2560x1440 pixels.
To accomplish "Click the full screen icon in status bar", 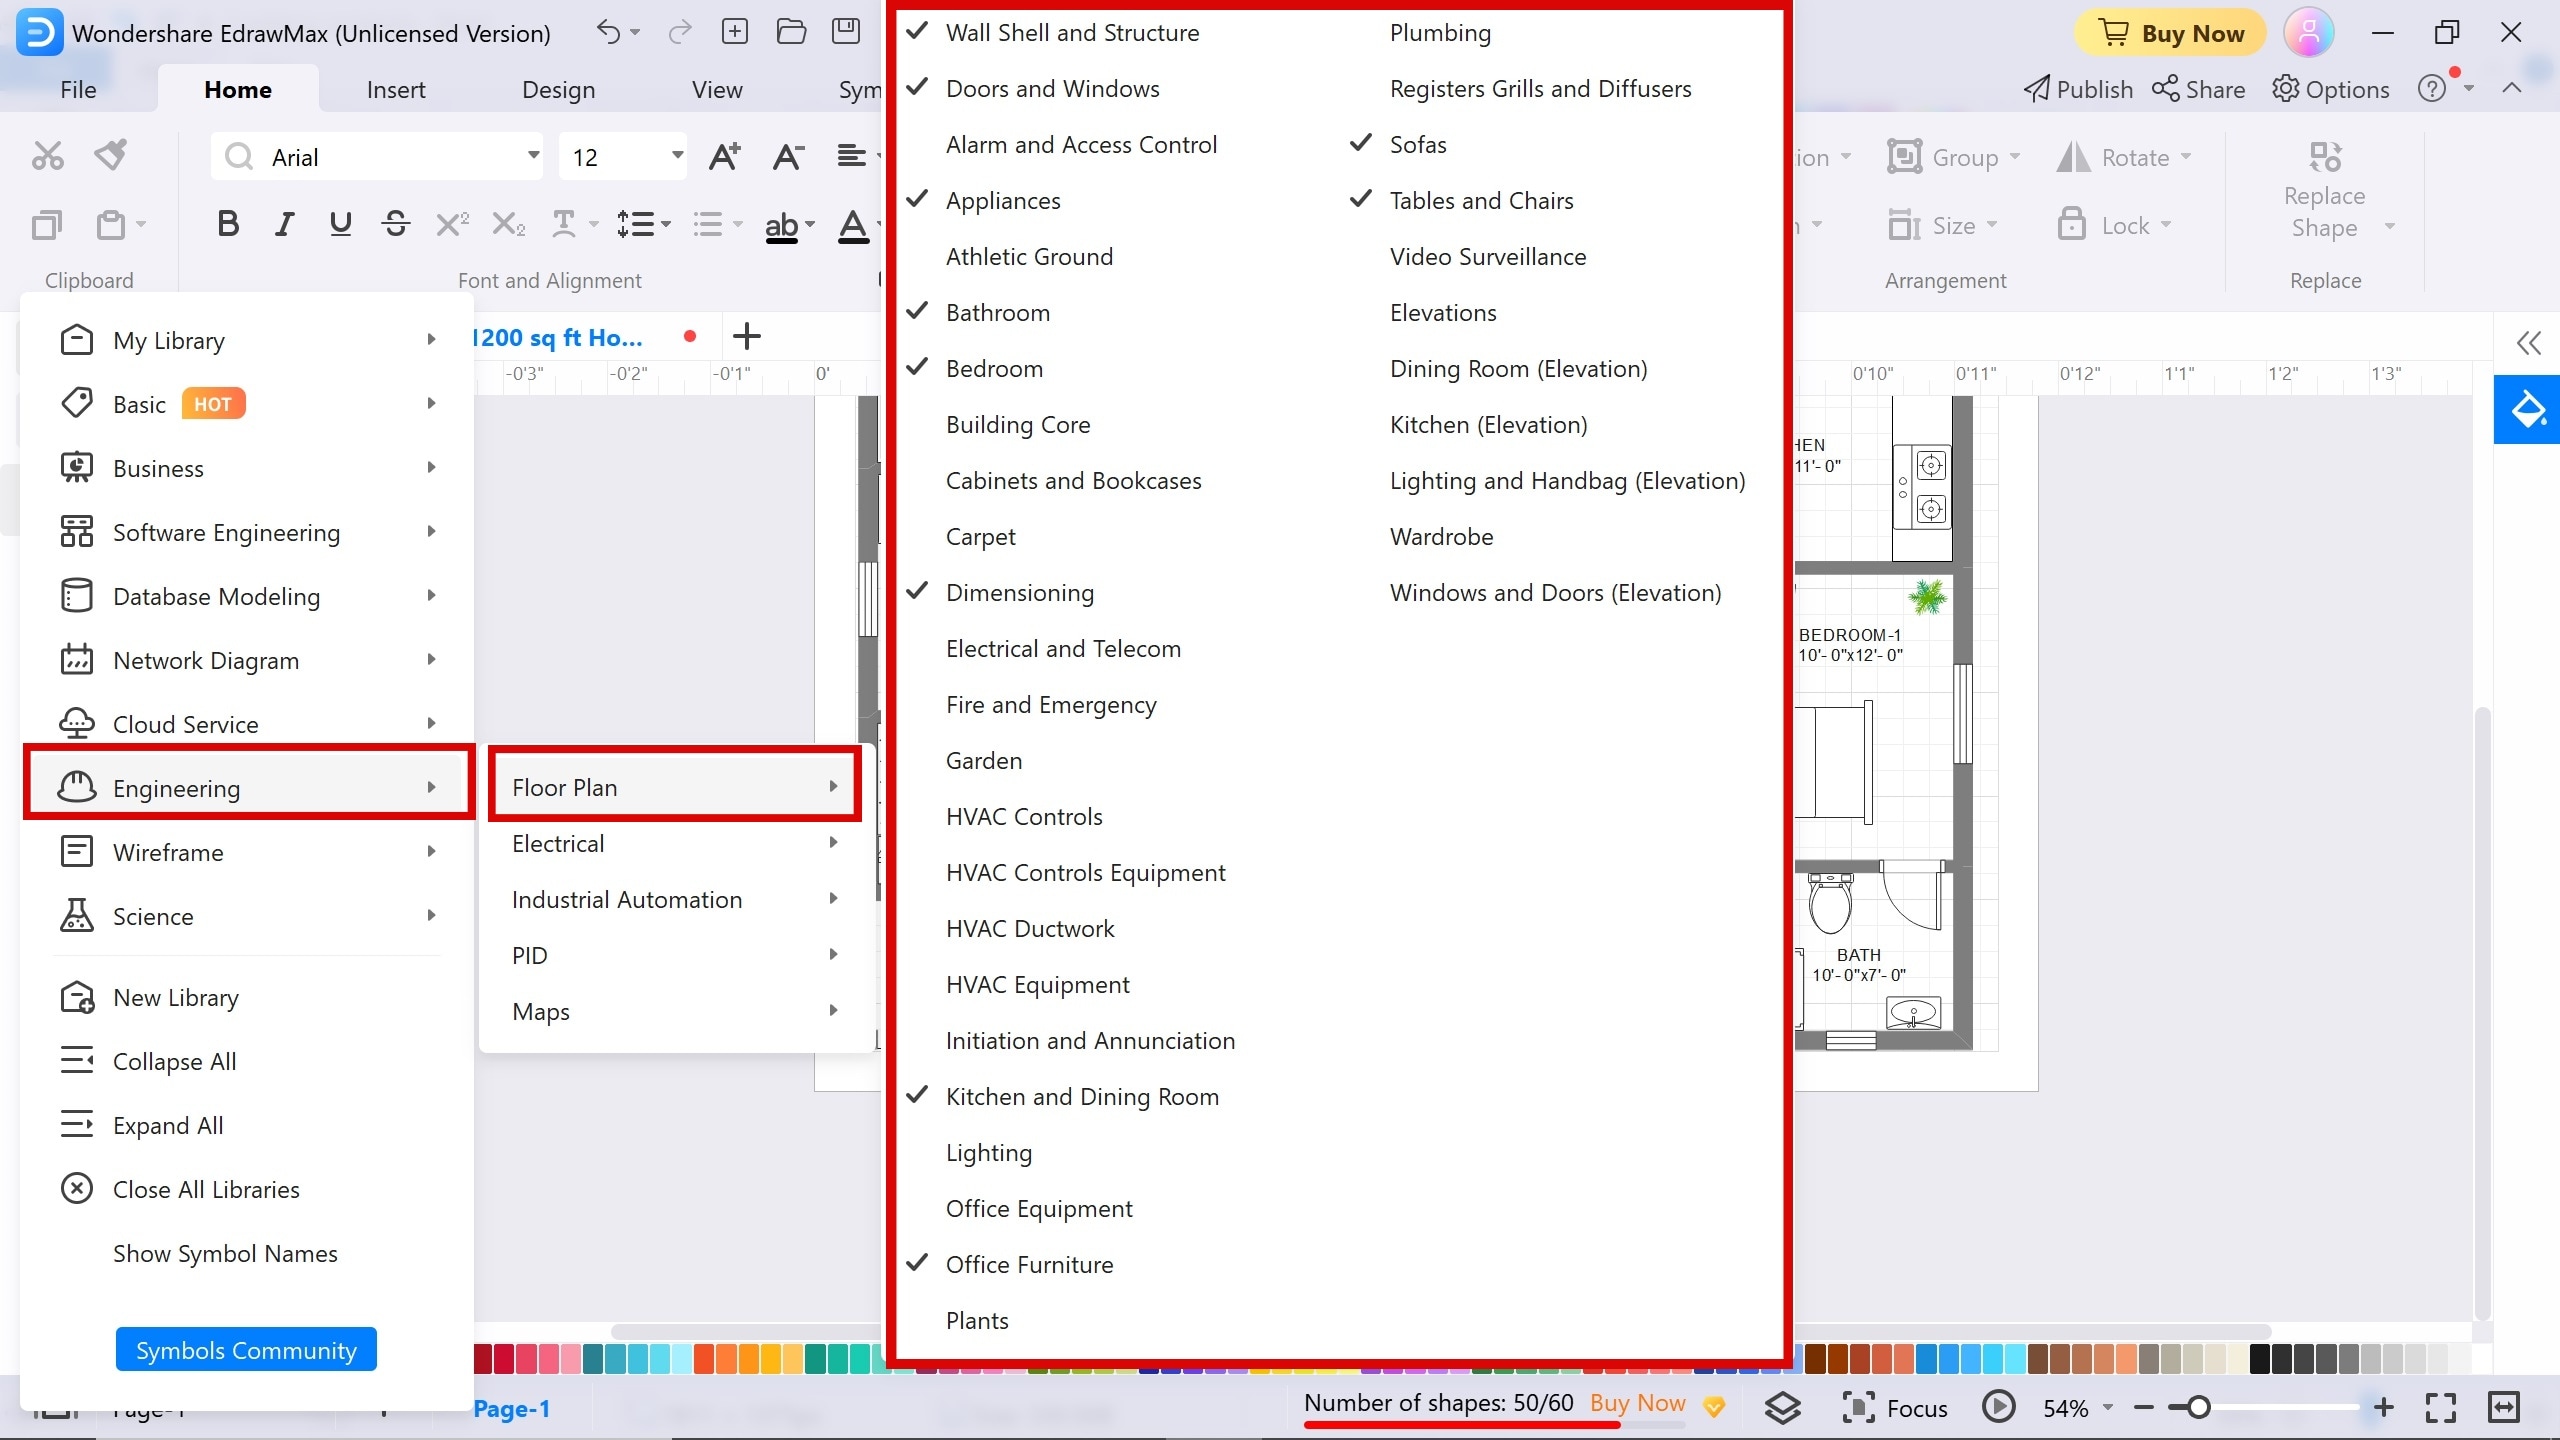I will (x=2441, y=1408).
